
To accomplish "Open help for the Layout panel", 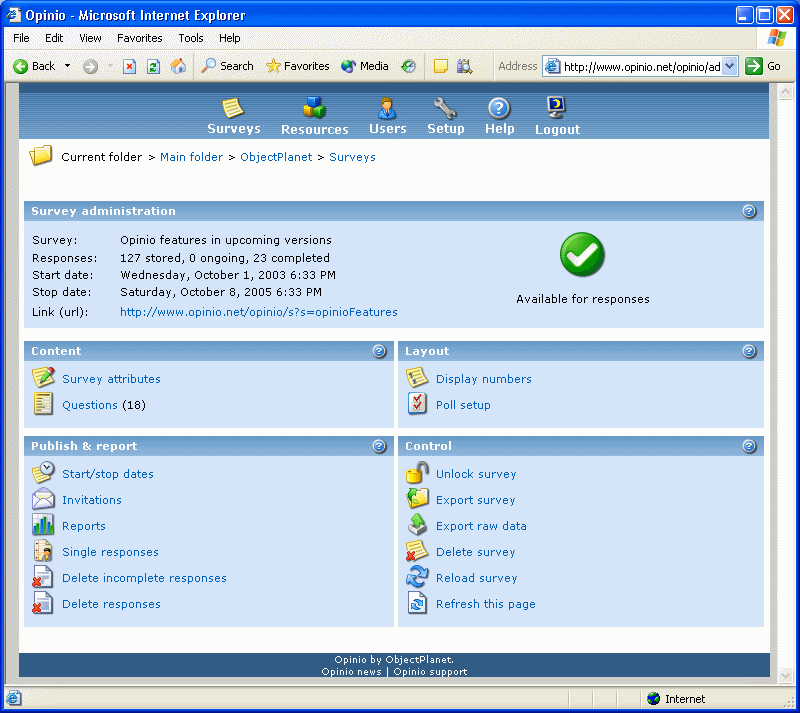I will (x=748, y=351).
